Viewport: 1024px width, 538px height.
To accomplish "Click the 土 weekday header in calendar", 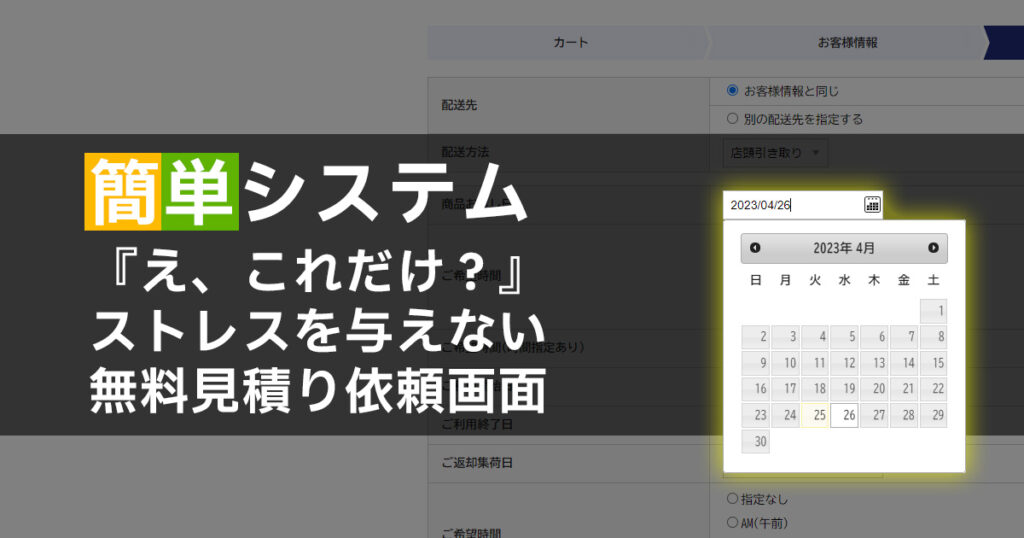I will click(933, 280).
